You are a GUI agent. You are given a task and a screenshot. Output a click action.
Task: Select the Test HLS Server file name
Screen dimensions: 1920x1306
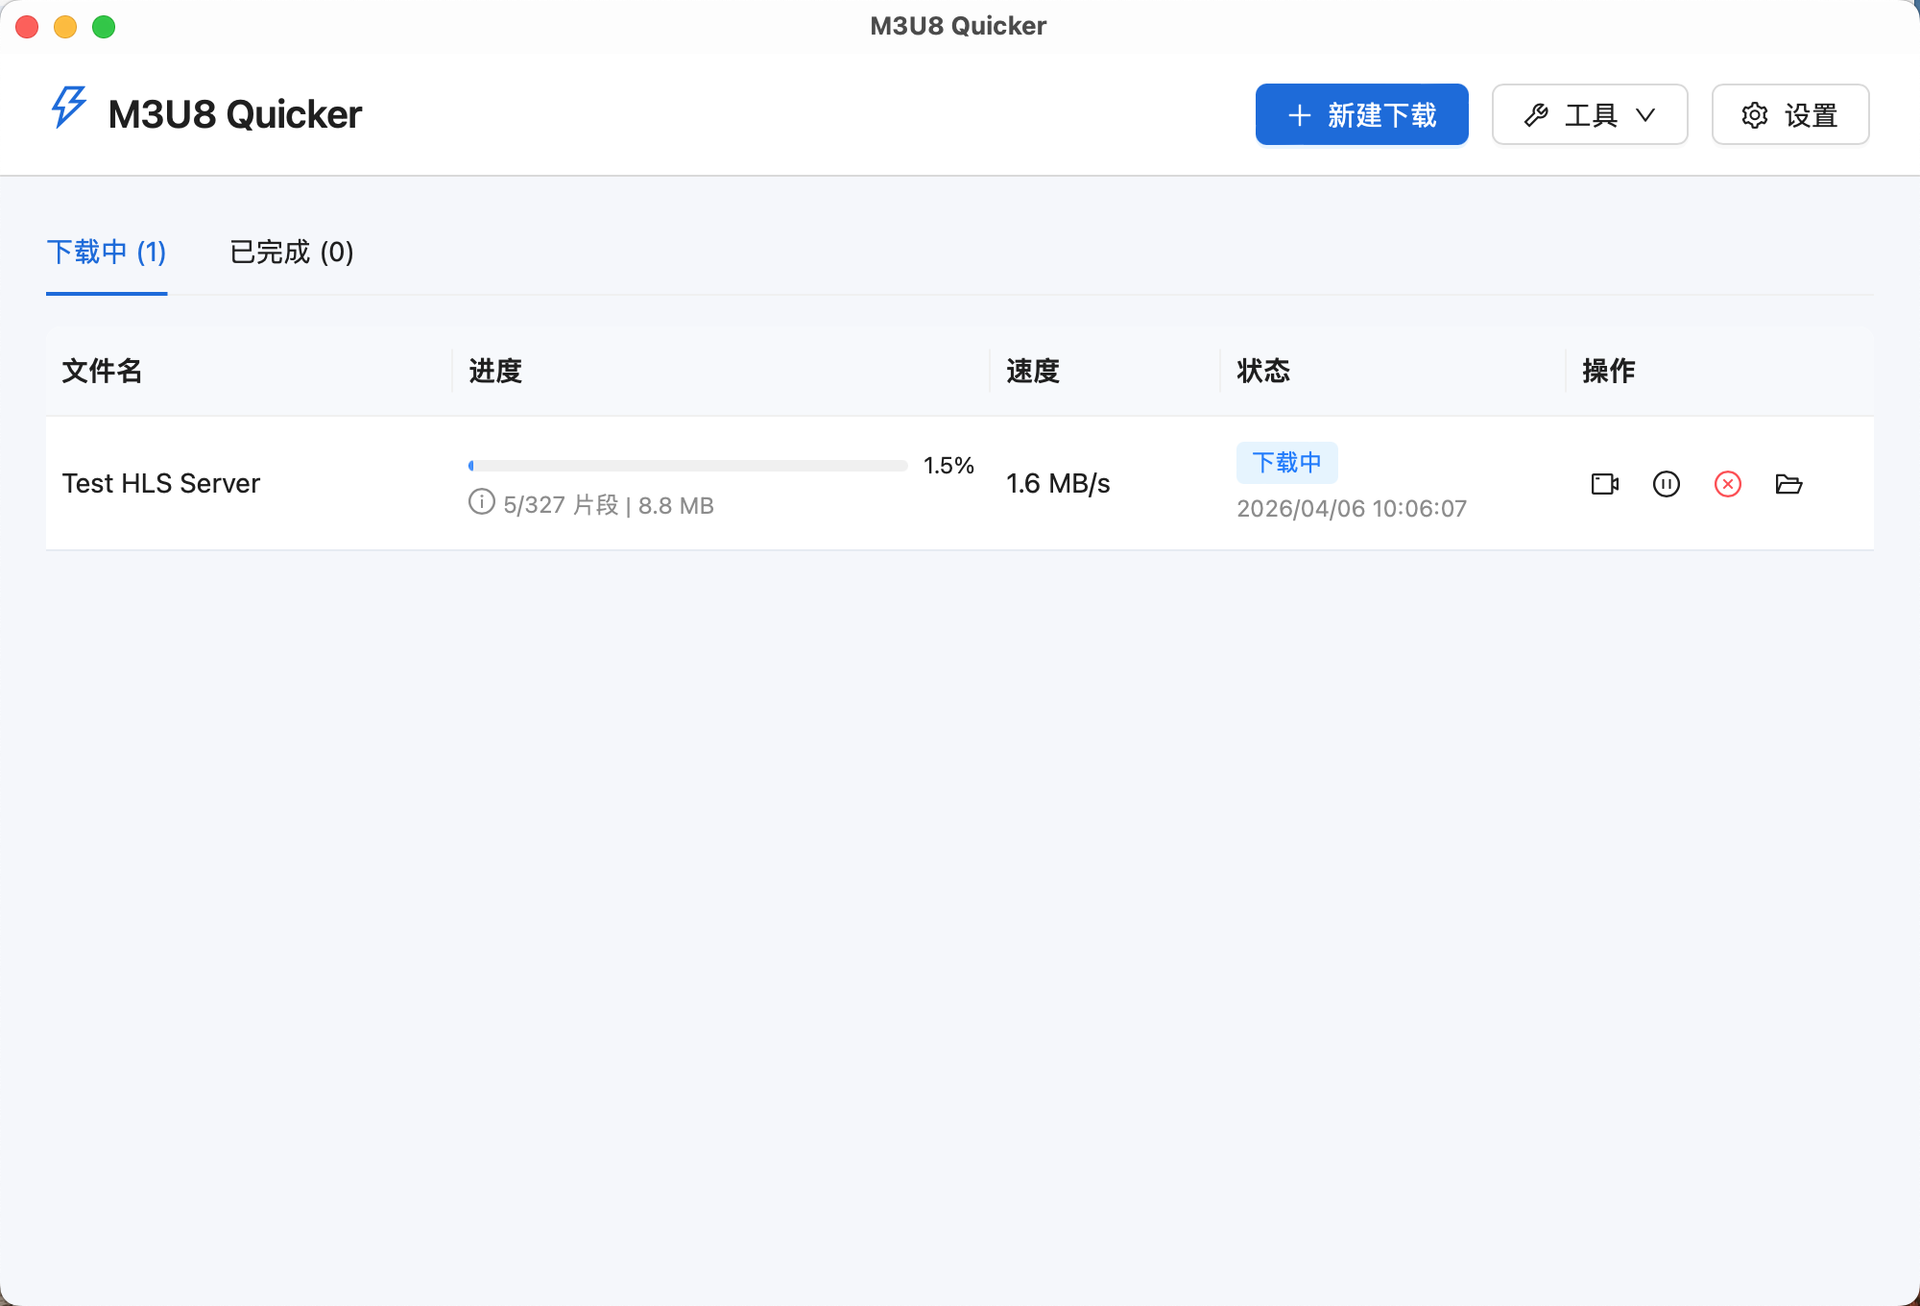[161, 483]
